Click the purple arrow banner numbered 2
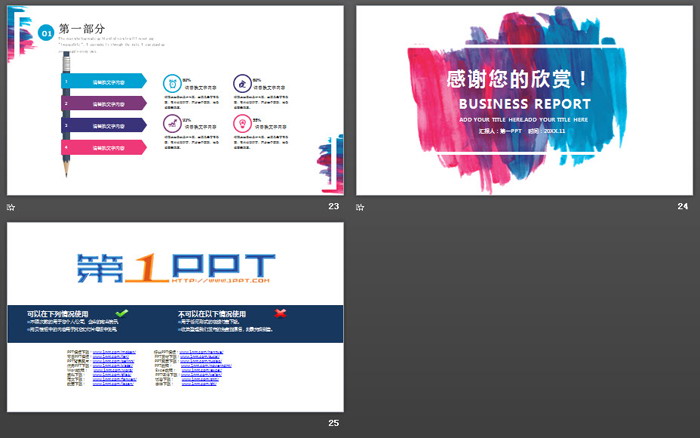This screenshot has width=700, height=438. pyautogui.click(x=104, y=103)
